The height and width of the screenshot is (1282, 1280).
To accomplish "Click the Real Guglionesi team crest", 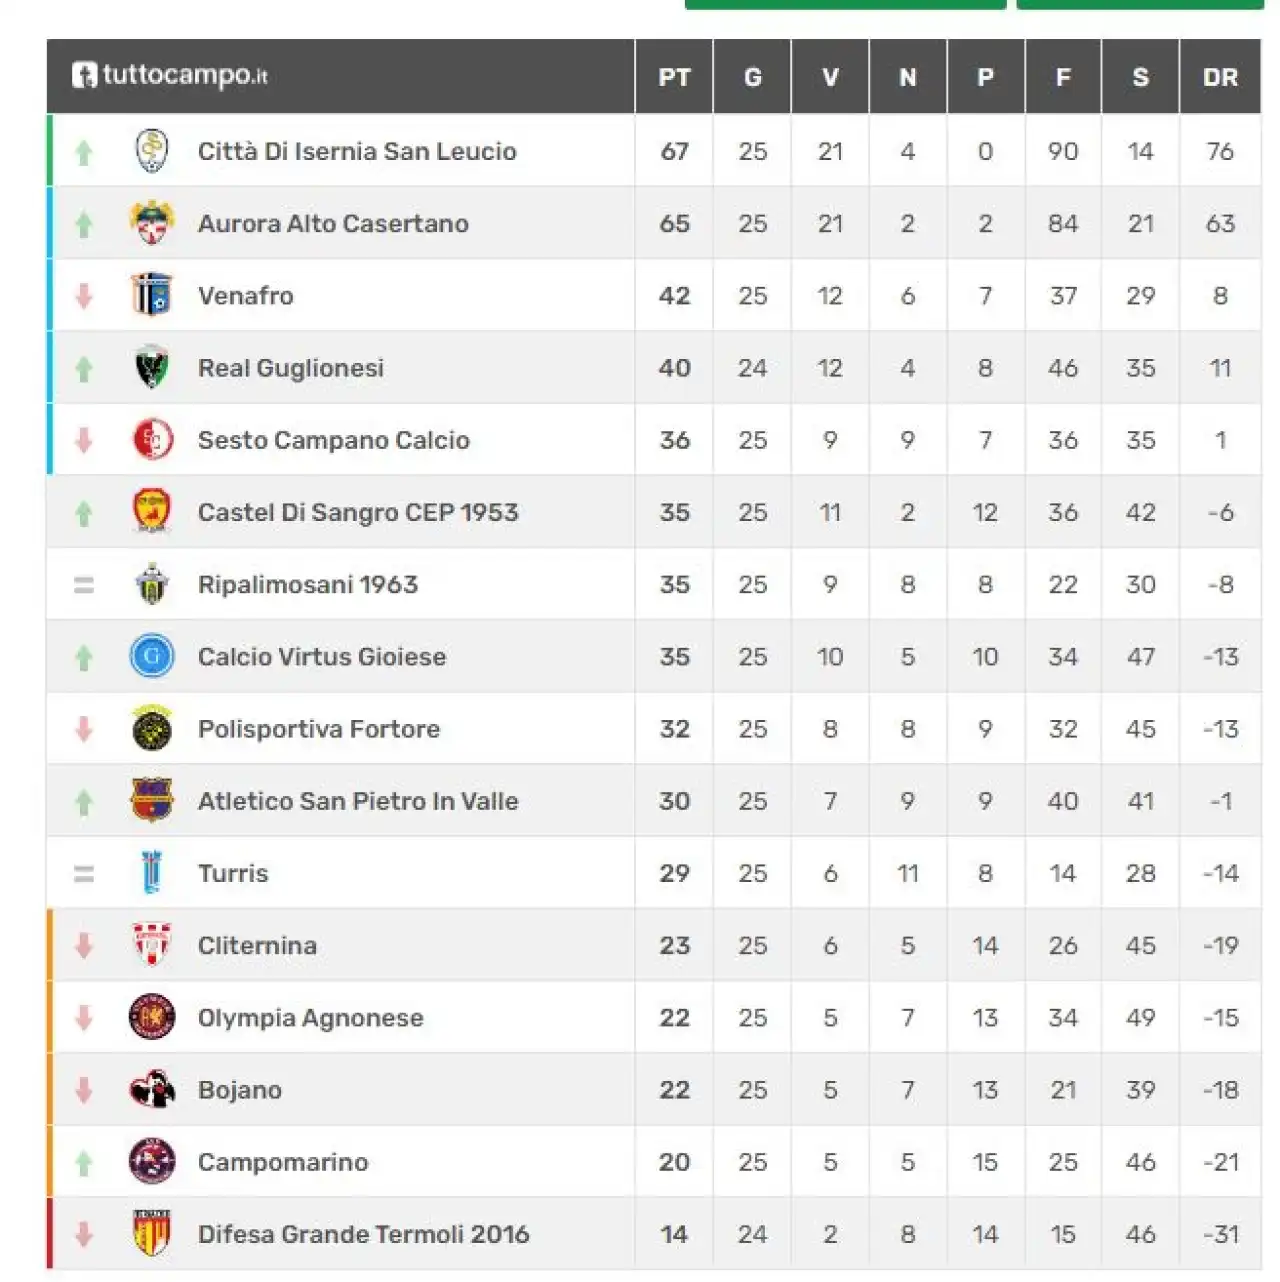I will 152,367.
